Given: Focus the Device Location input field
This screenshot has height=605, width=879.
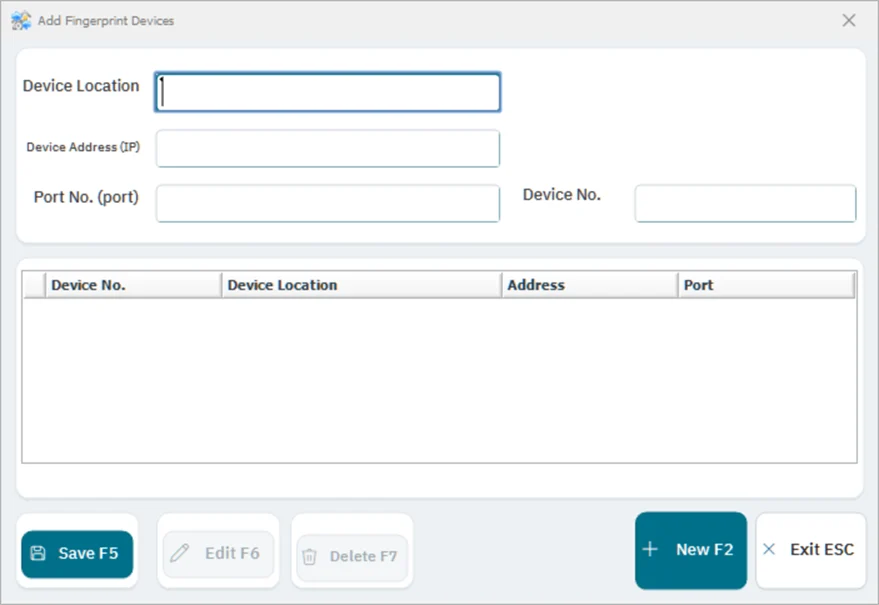Looking at the screenshot, I should [x=327, y=92].
